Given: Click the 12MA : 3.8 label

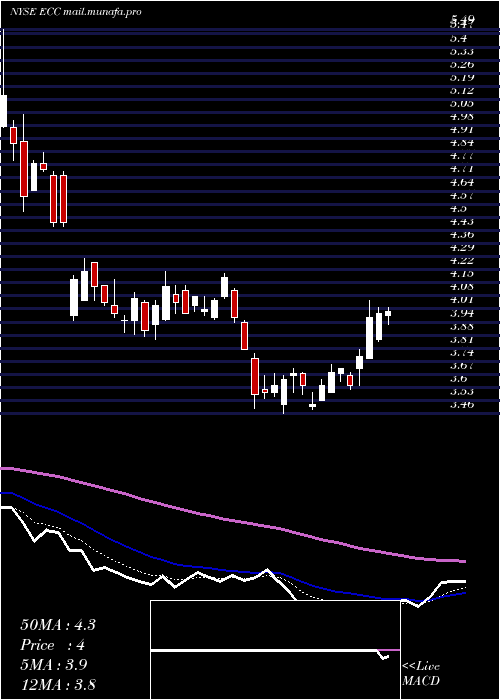Looking at the screenshot, I should (x=58, y=684).
